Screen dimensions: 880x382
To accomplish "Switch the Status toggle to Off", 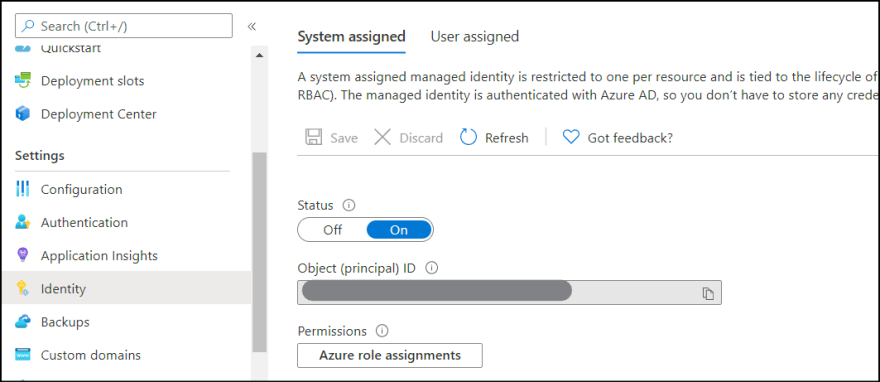I will (332, 230).
